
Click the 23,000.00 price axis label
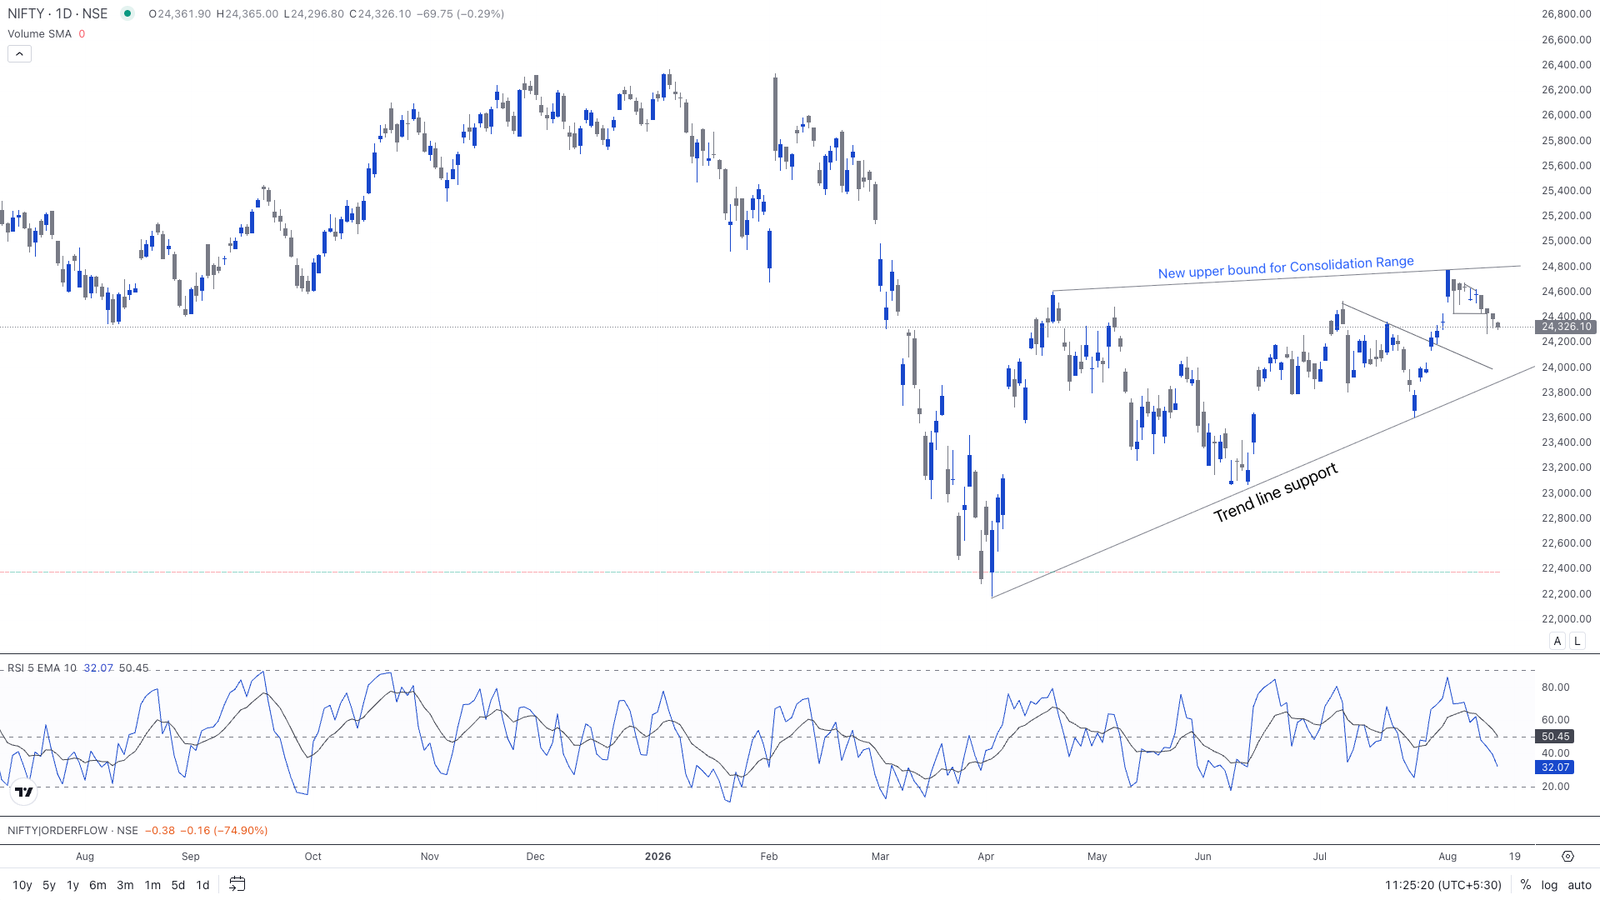1566,493
